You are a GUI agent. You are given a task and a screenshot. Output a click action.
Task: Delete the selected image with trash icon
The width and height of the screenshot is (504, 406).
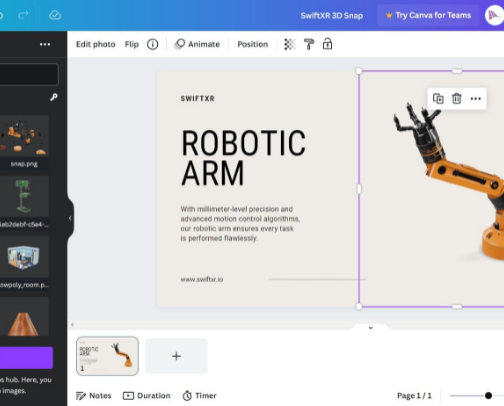coord(457,99)
